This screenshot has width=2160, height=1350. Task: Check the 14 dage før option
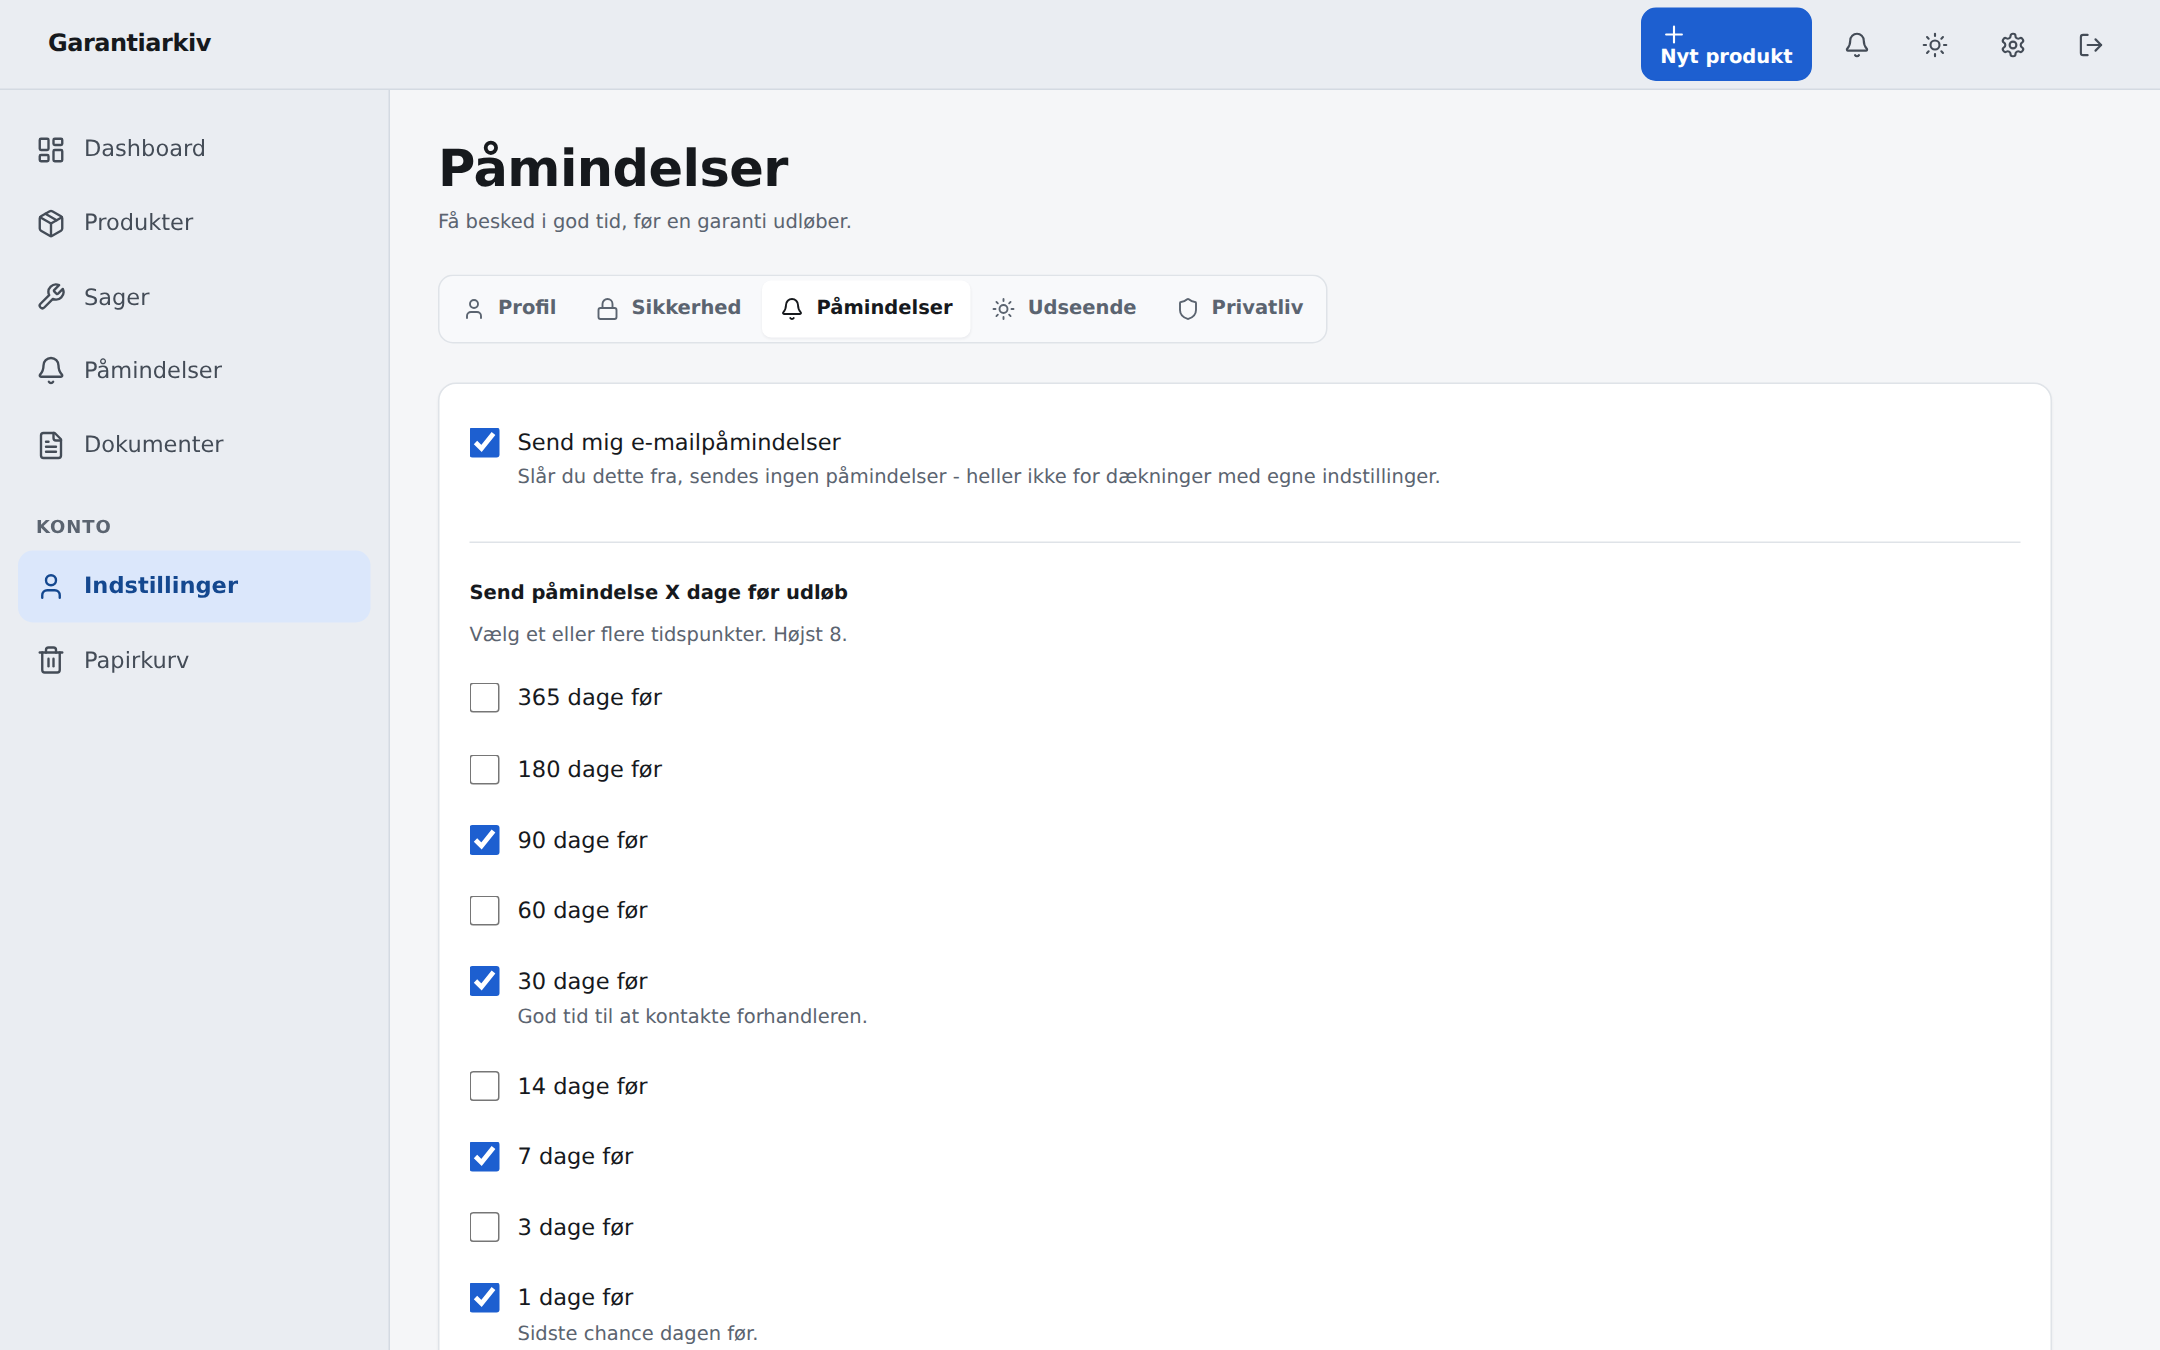coord(485,1086)
